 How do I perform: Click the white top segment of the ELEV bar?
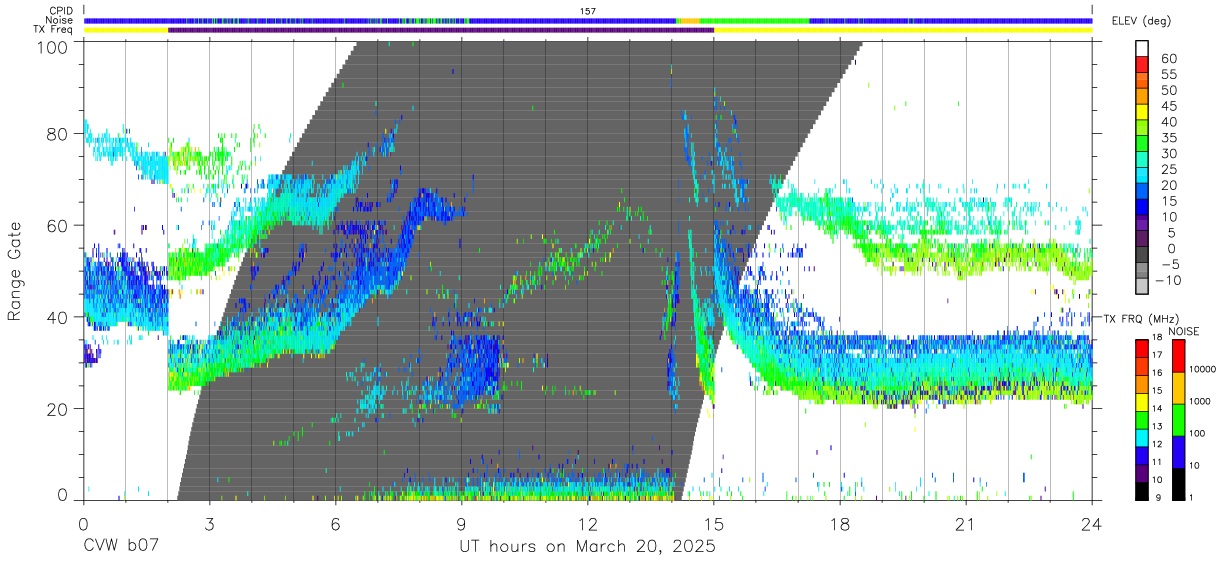[1142, 50]
